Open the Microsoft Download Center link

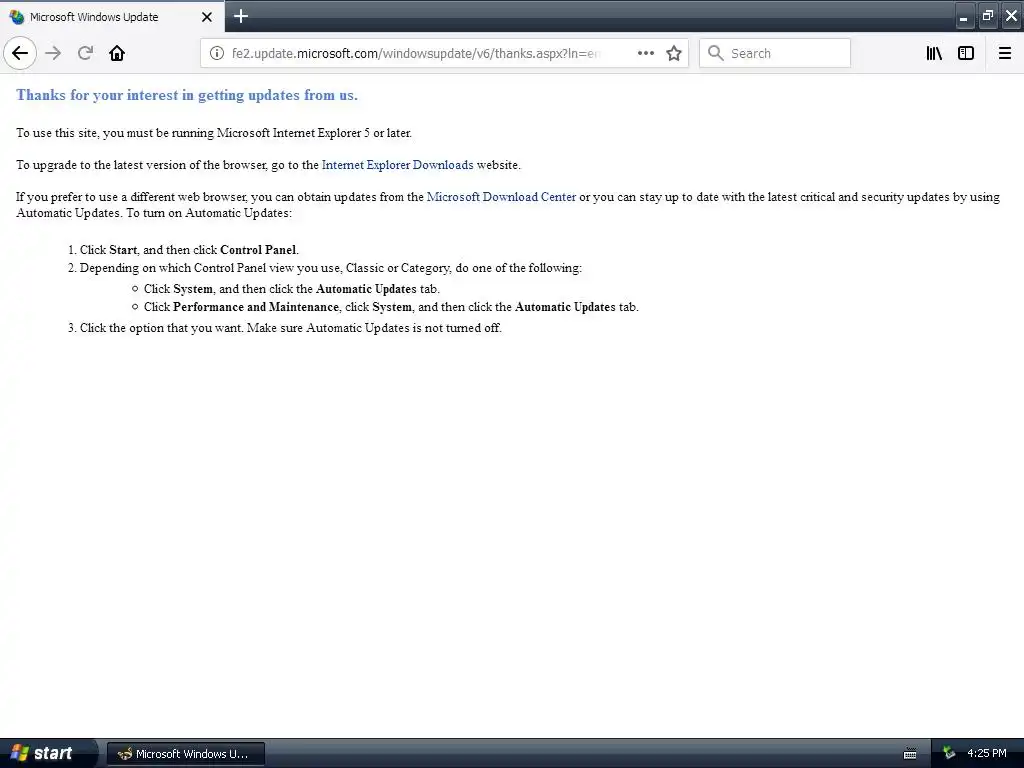(x=501, y=197)
